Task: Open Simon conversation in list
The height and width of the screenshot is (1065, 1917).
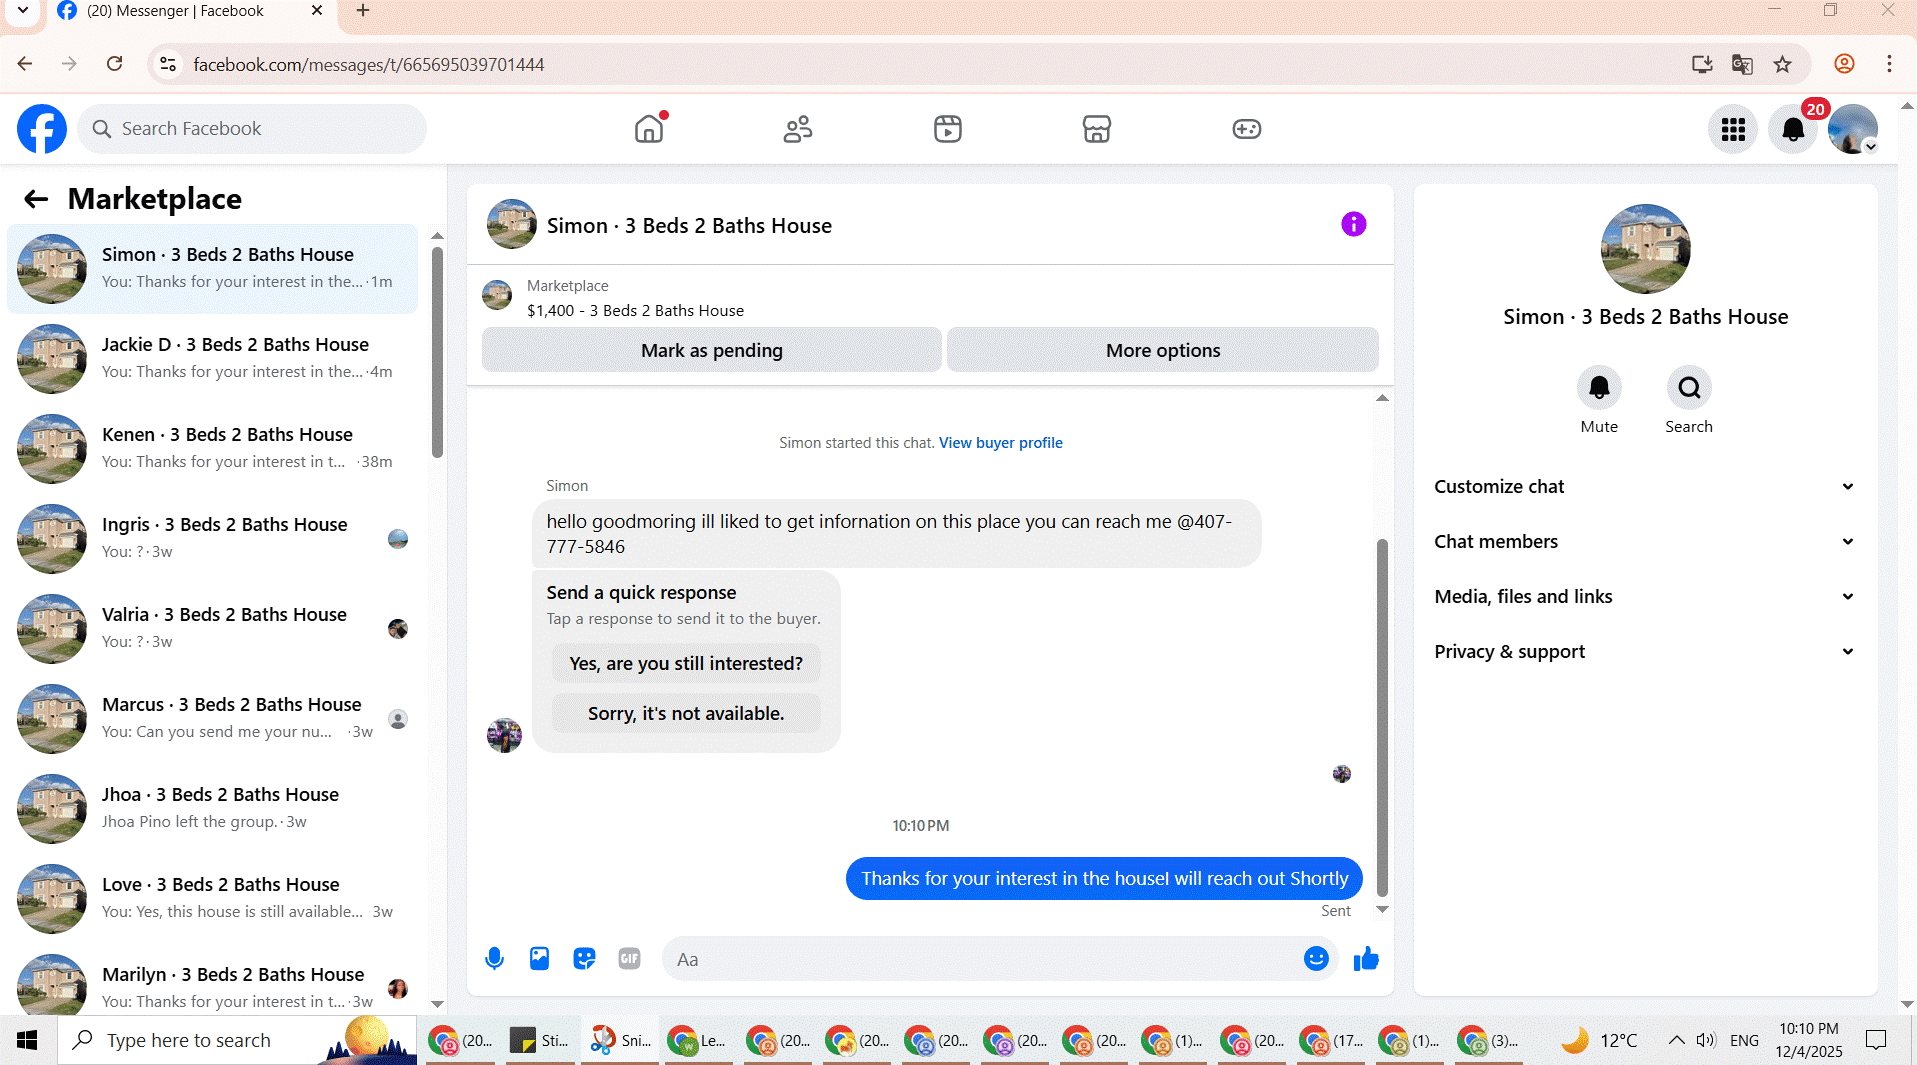Action: (212, 269)
